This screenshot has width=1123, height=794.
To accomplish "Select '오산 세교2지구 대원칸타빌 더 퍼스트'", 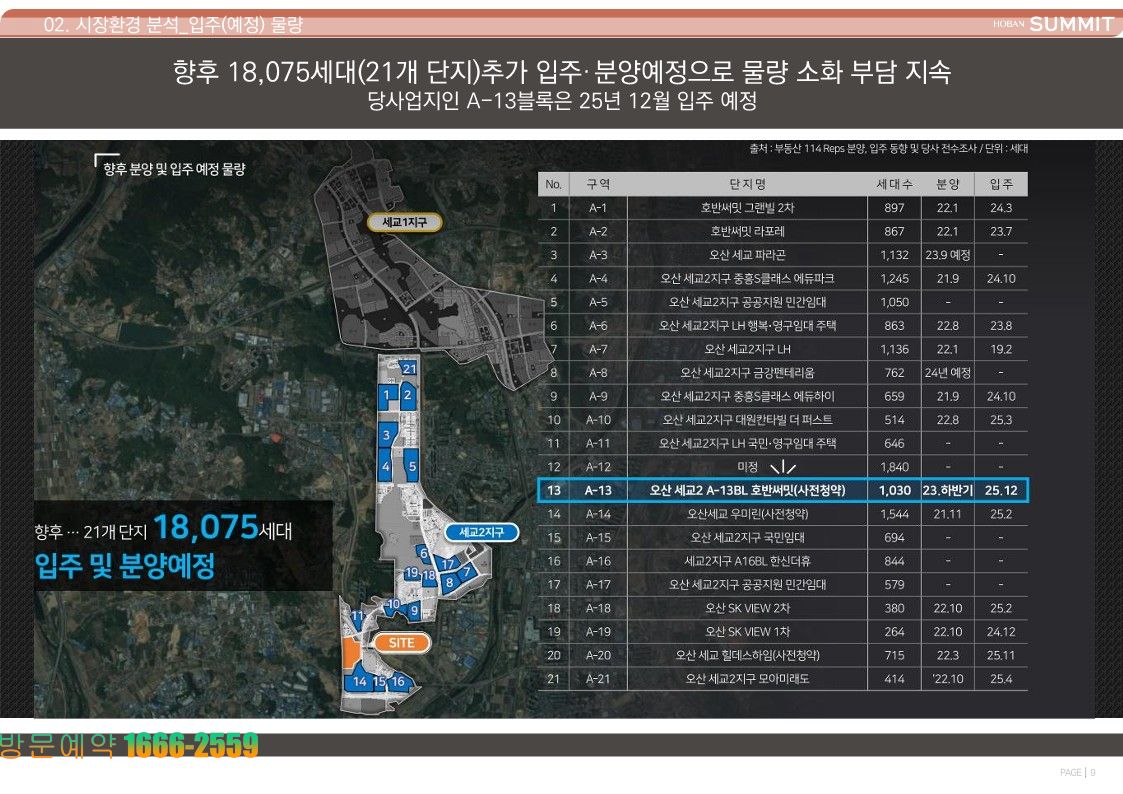I will 747,420.
